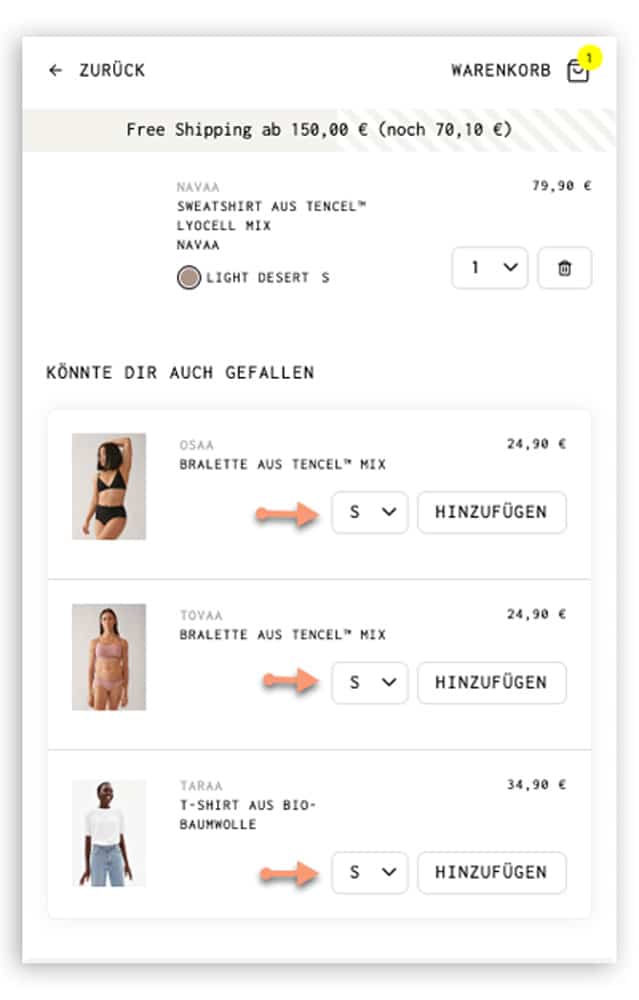
Task: Click the free shipping banner
Action: click(318, 129)
